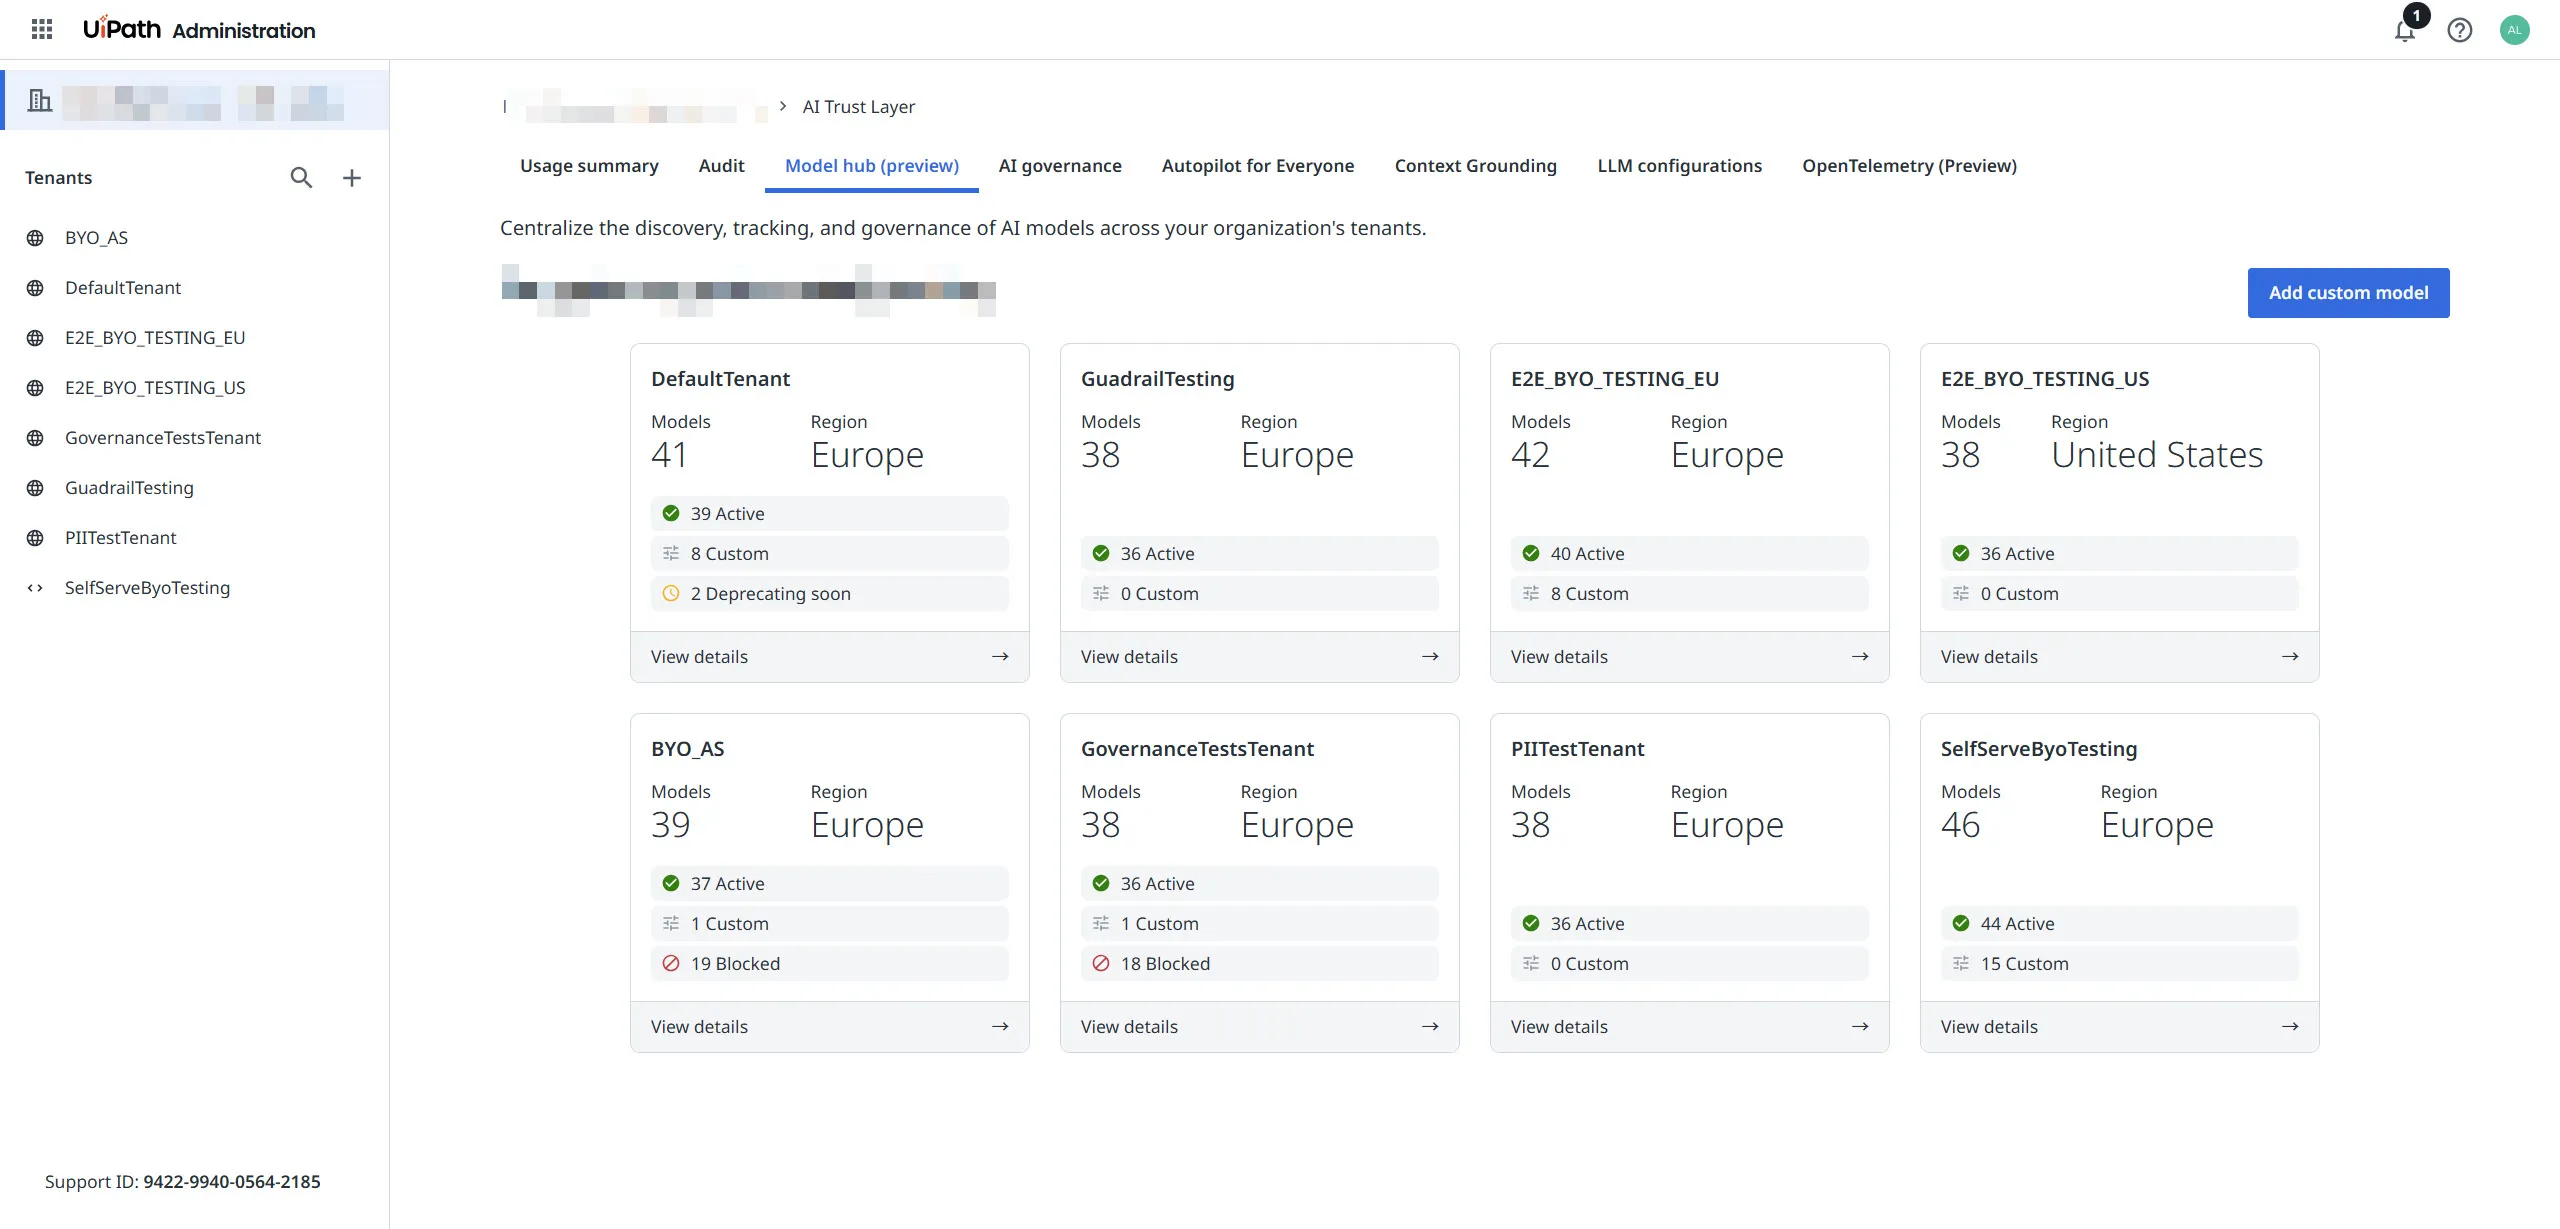The height and width of the screenshot is (1229, 2560).
Task: View details for GovernanceTestsTenant card
Action: click(1260, 1027)
